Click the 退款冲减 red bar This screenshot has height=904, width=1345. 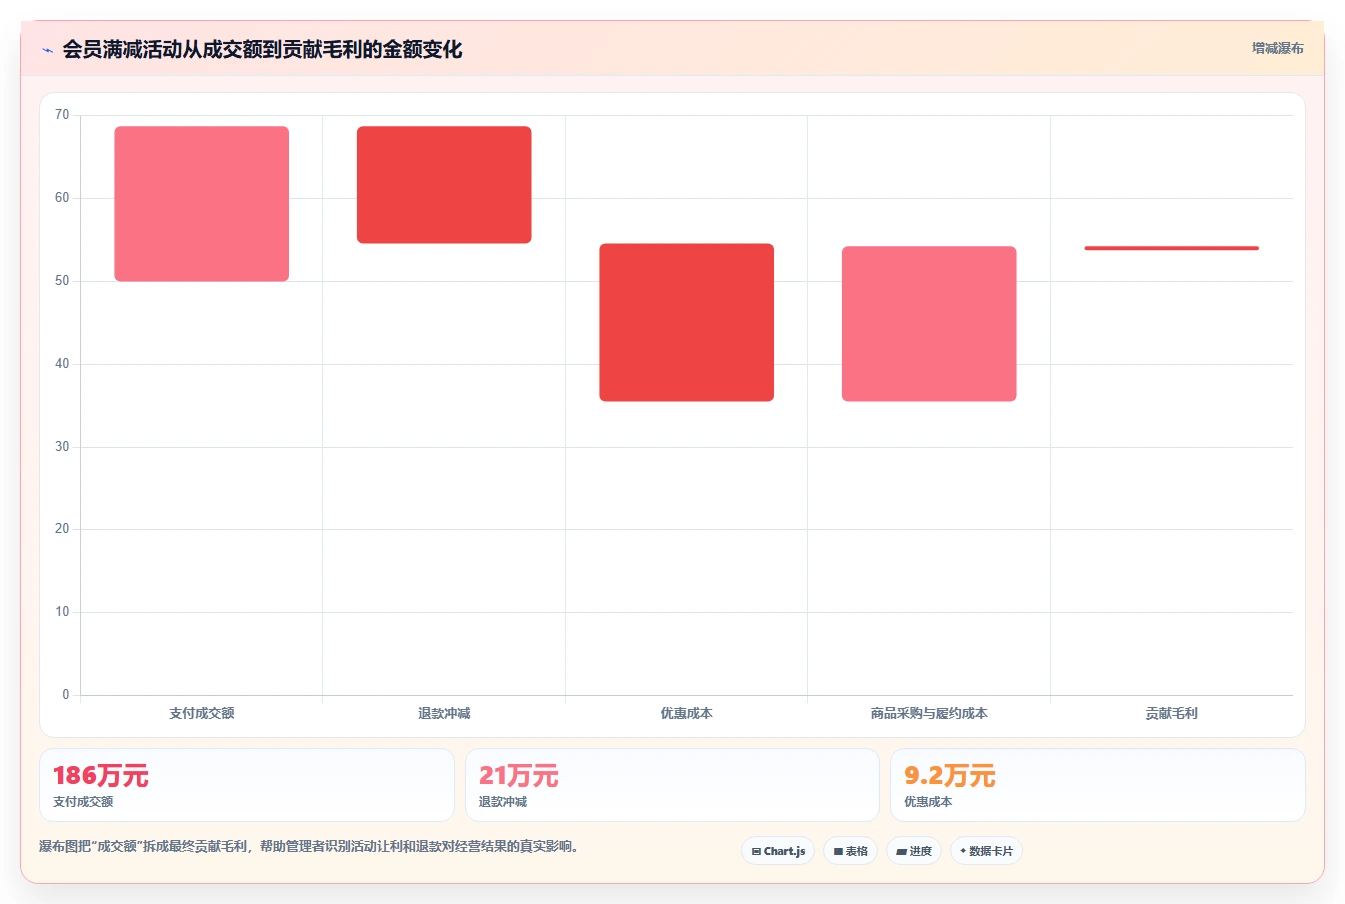coord(444,185)
